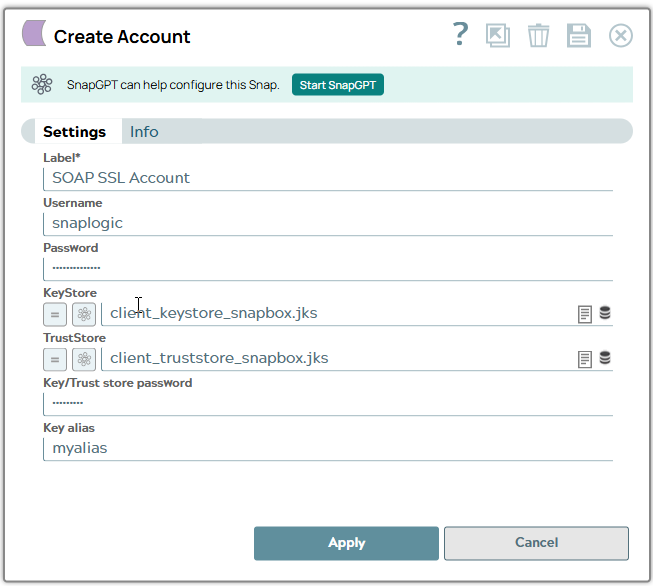The width and height of the screenshot is (653, 586).
Task: Click the Apply button
Action: (346, 543)
